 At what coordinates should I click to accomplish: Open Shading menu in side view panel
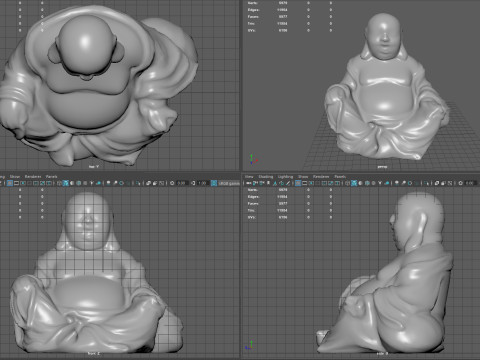tap(266, 177)
